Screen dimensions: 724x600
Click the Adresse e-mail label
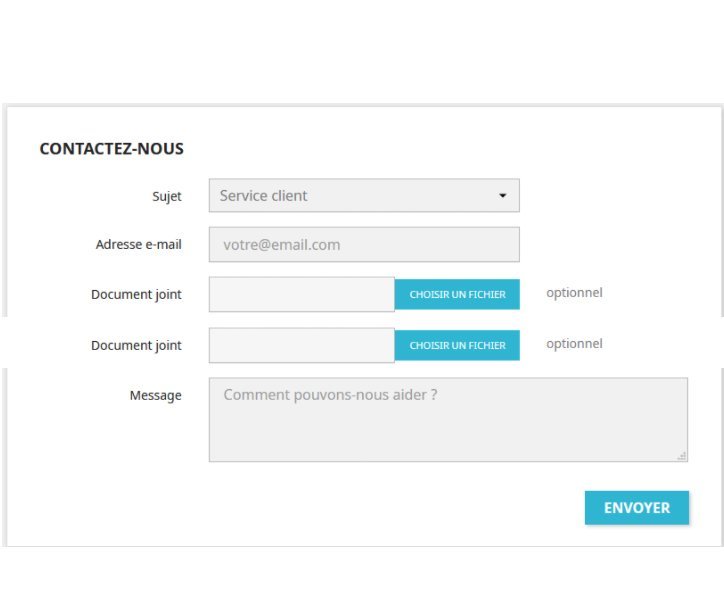point(139,245)
